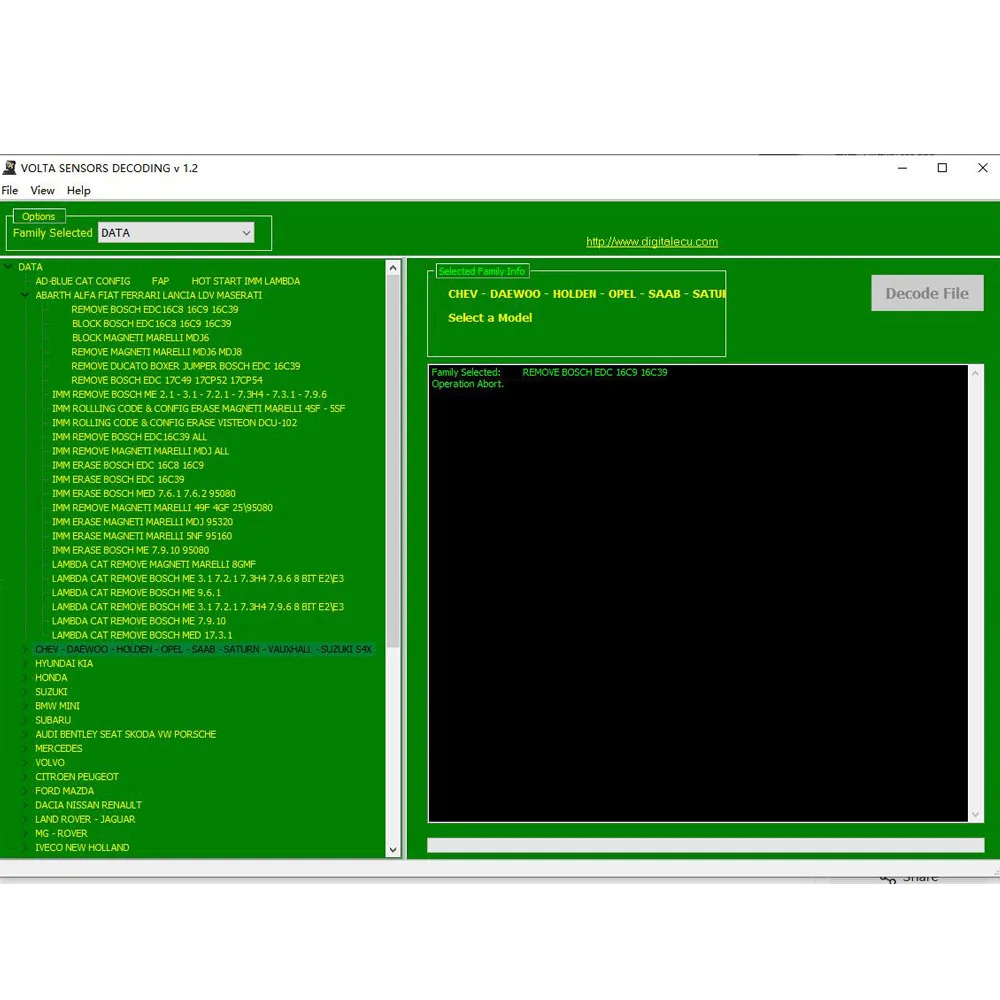Click the 'Select a Model' info text
The width and height of the screenshot is (1000, 1000).
click(490, 318)
